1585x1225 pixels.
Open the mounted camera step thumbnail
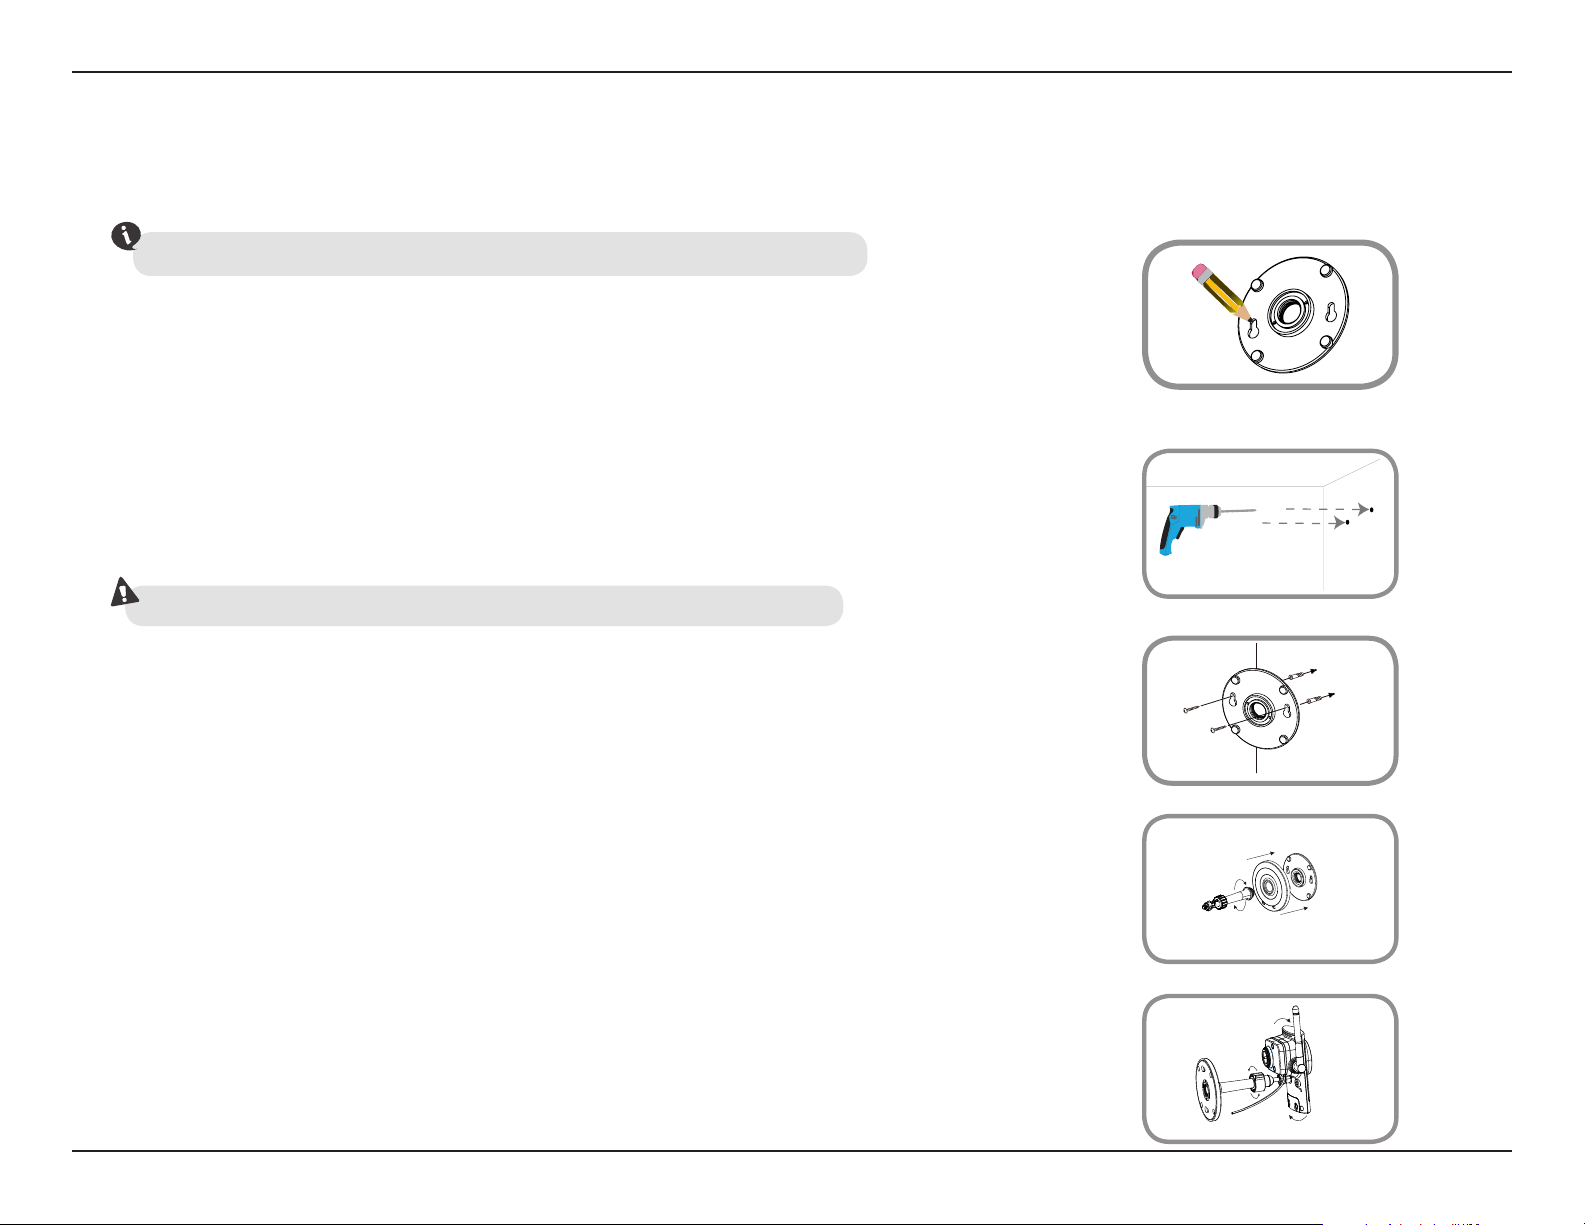pos(1270,1069)
